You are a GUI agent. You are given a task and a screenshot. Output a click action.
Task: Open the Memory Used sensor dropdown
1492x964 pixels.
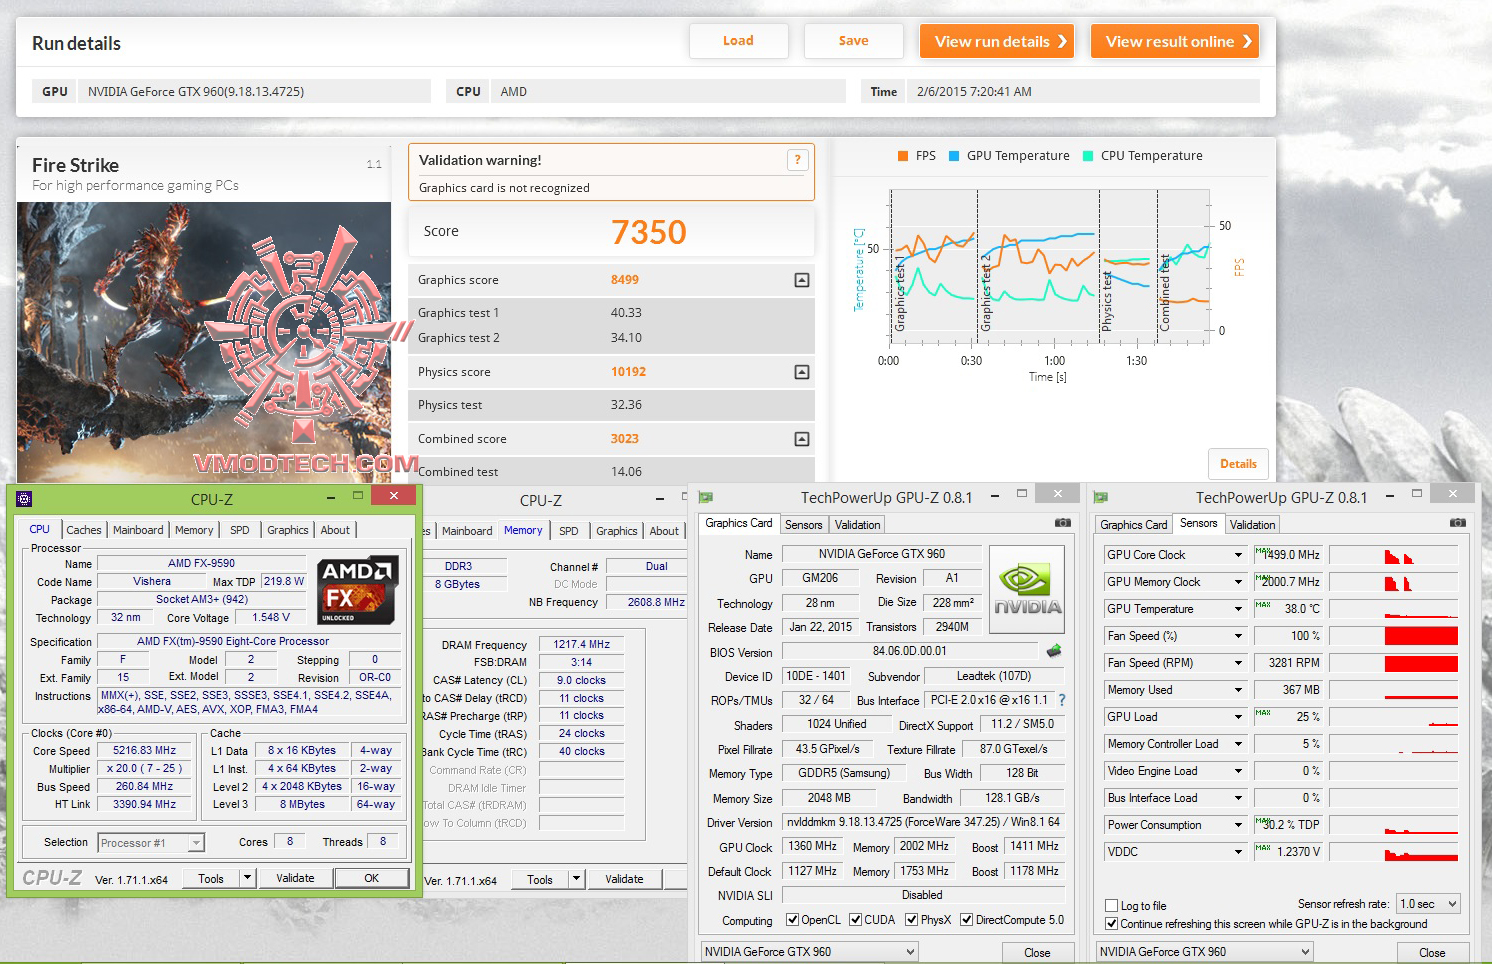(1238, 690)
